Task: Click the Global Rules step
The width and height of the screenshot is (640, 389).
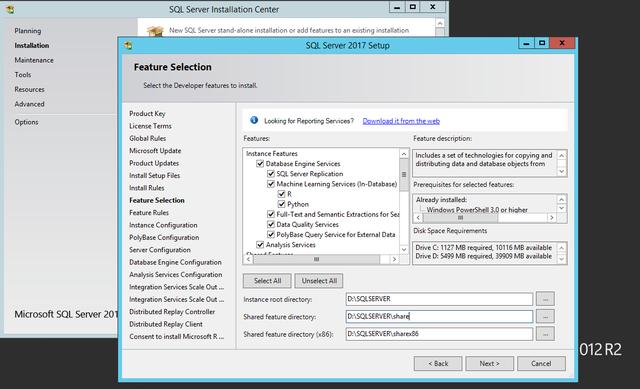Action: (x=147, y=138)
